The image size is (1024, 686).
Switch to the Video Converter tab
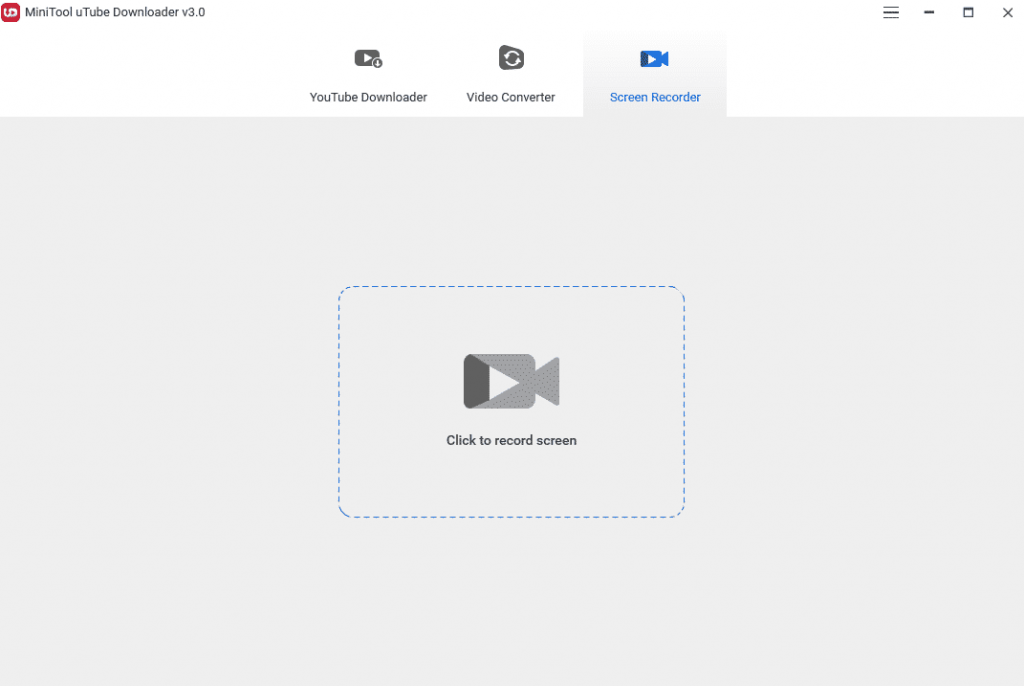coord(510,97)
